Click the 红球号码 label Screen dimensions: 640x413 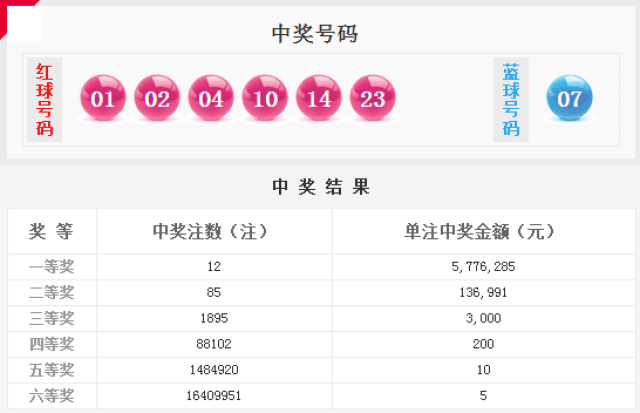44,100
